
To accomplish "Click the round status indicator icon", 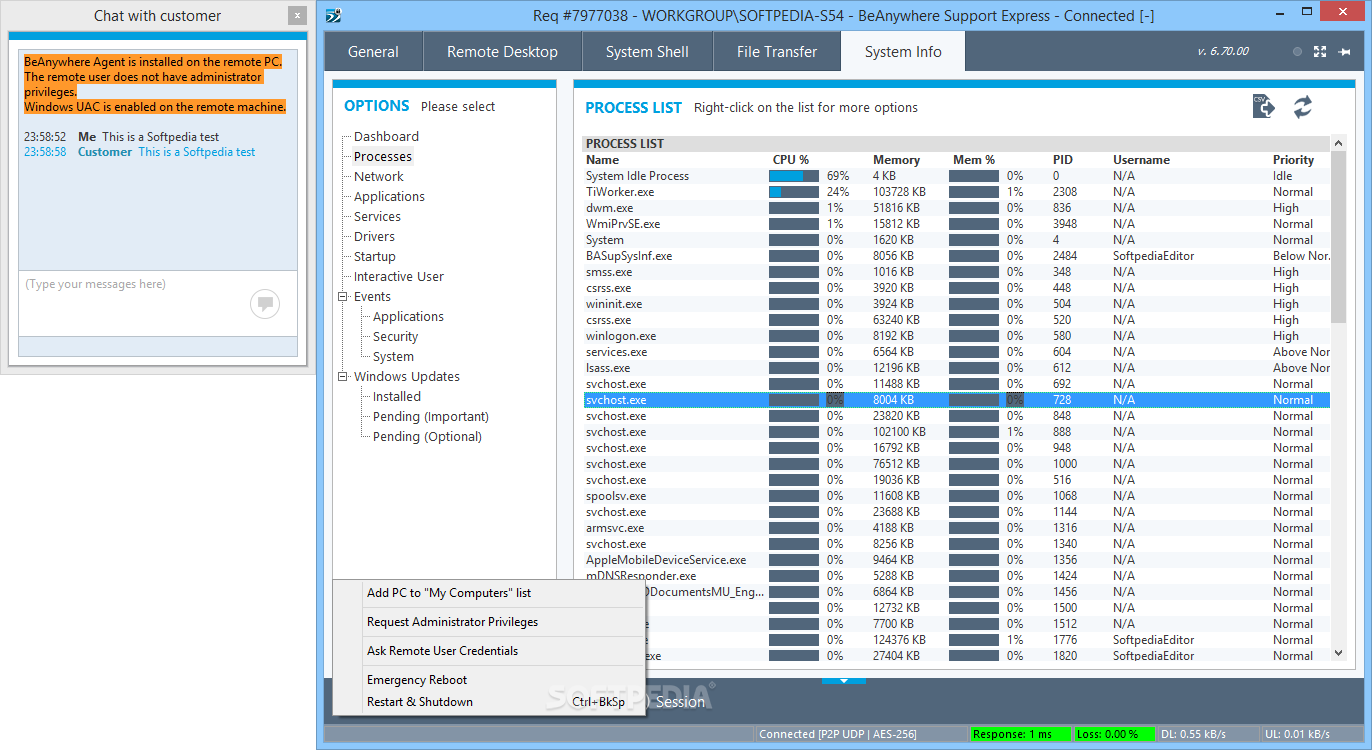I will [1297, 51].
